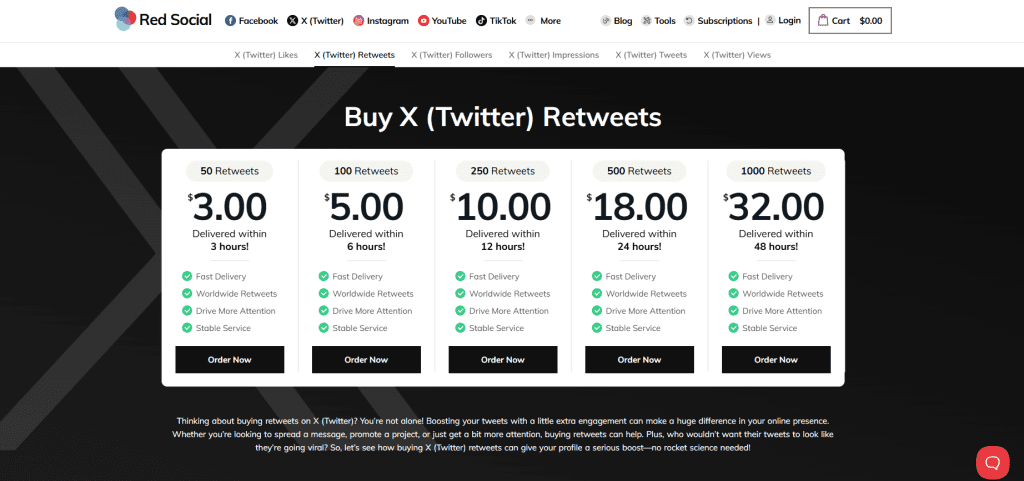
Task: Click the shopping bag Cart icon
Action: [x=823, y=20]
